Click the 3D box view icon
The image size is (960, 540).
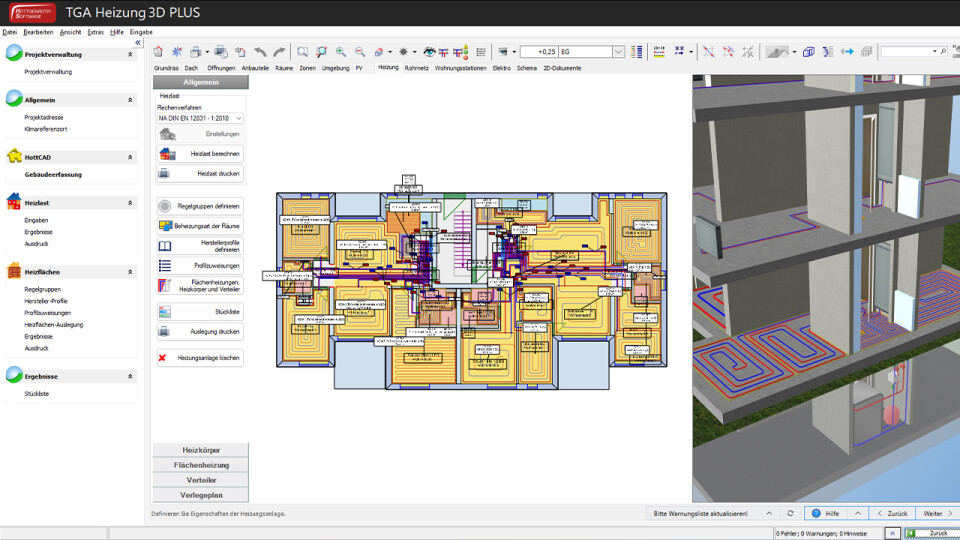(x=809, y=51)
